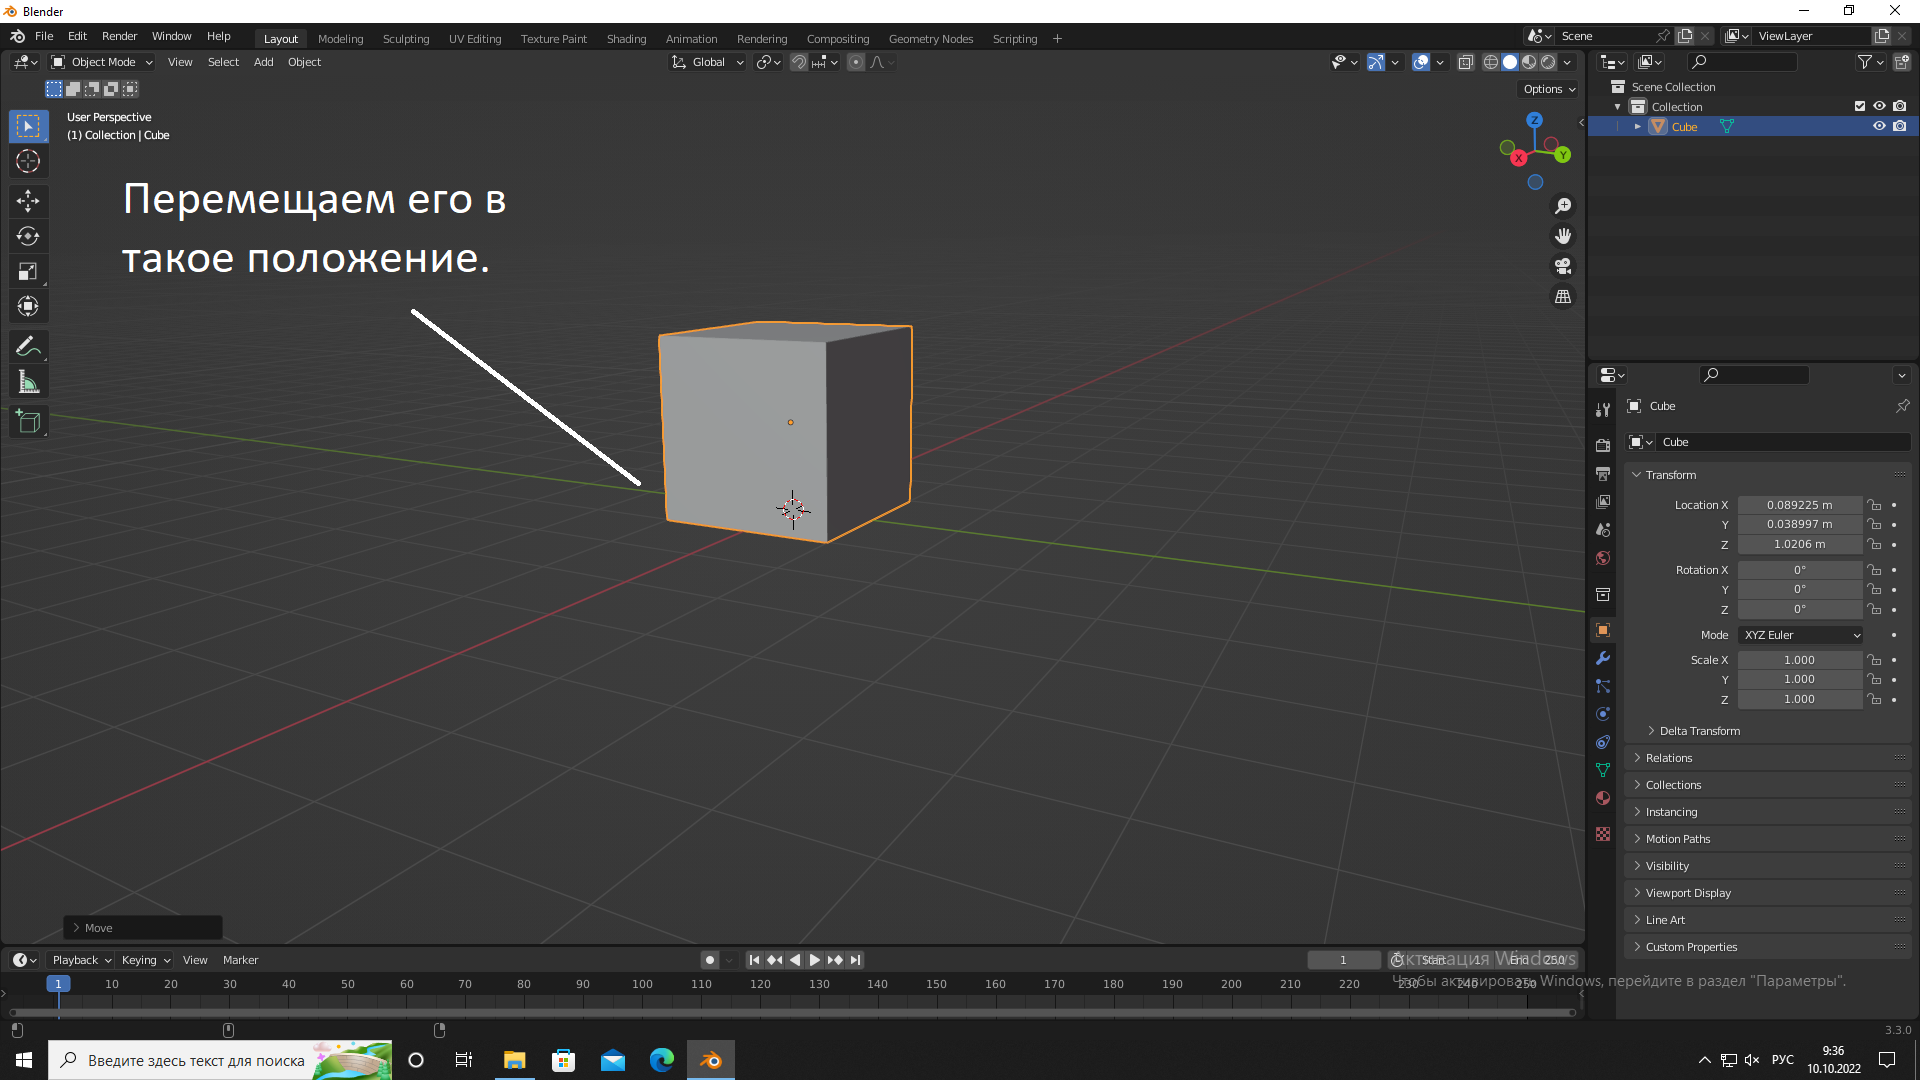
Task: Select the Transform tool
Action: (x=28, y=306)
